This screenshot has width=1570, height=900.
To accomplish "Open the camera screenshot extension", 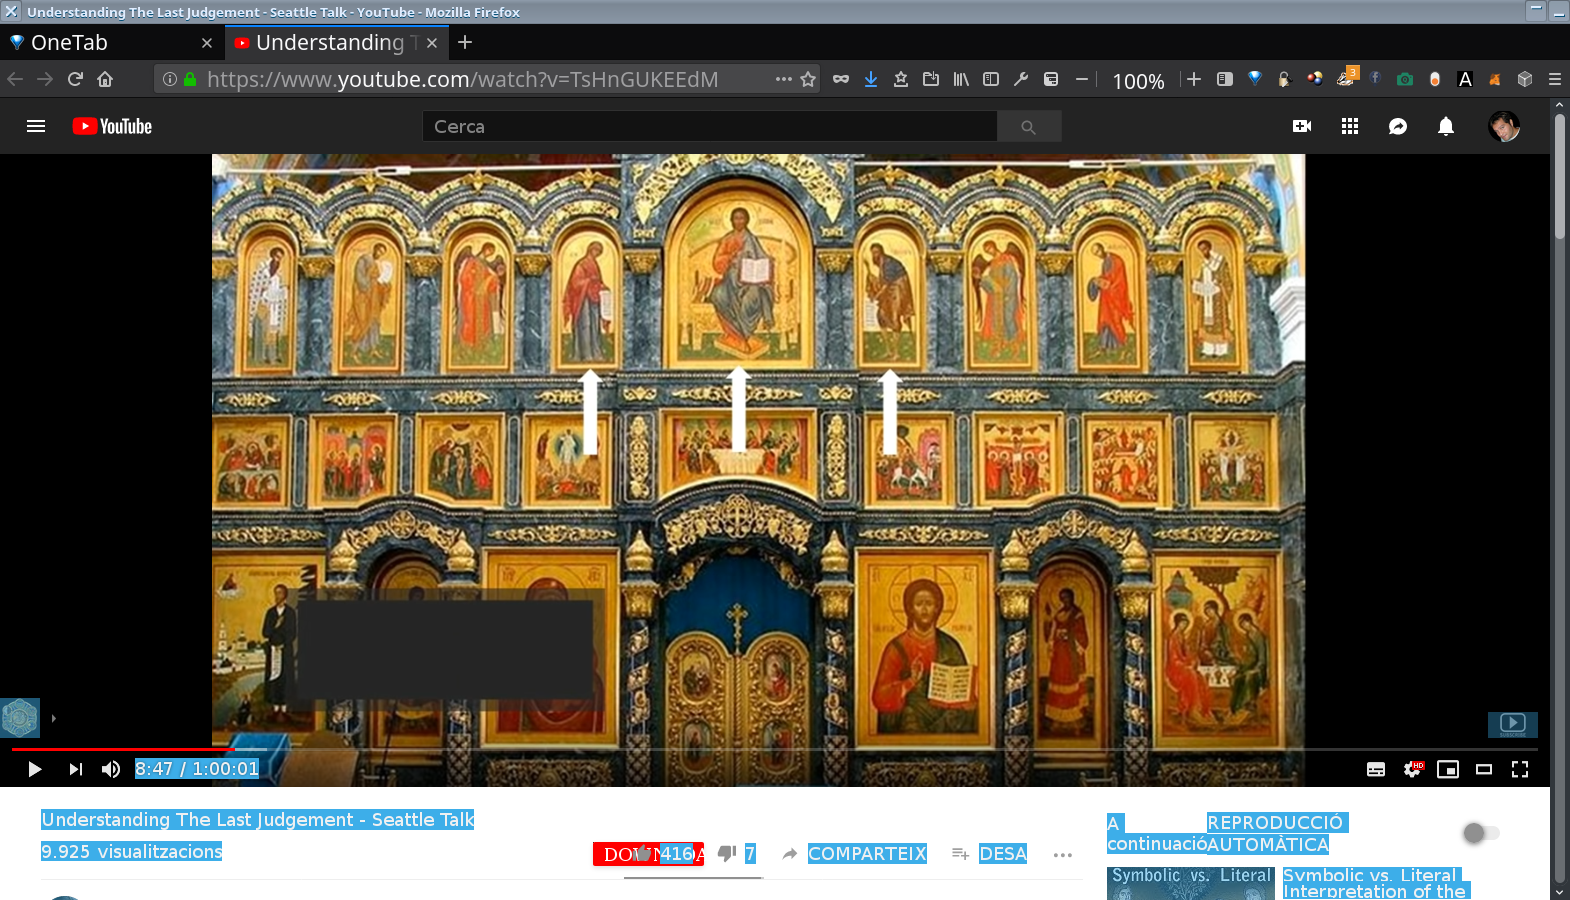I will pyautogui.click(x=1405, y=79).
